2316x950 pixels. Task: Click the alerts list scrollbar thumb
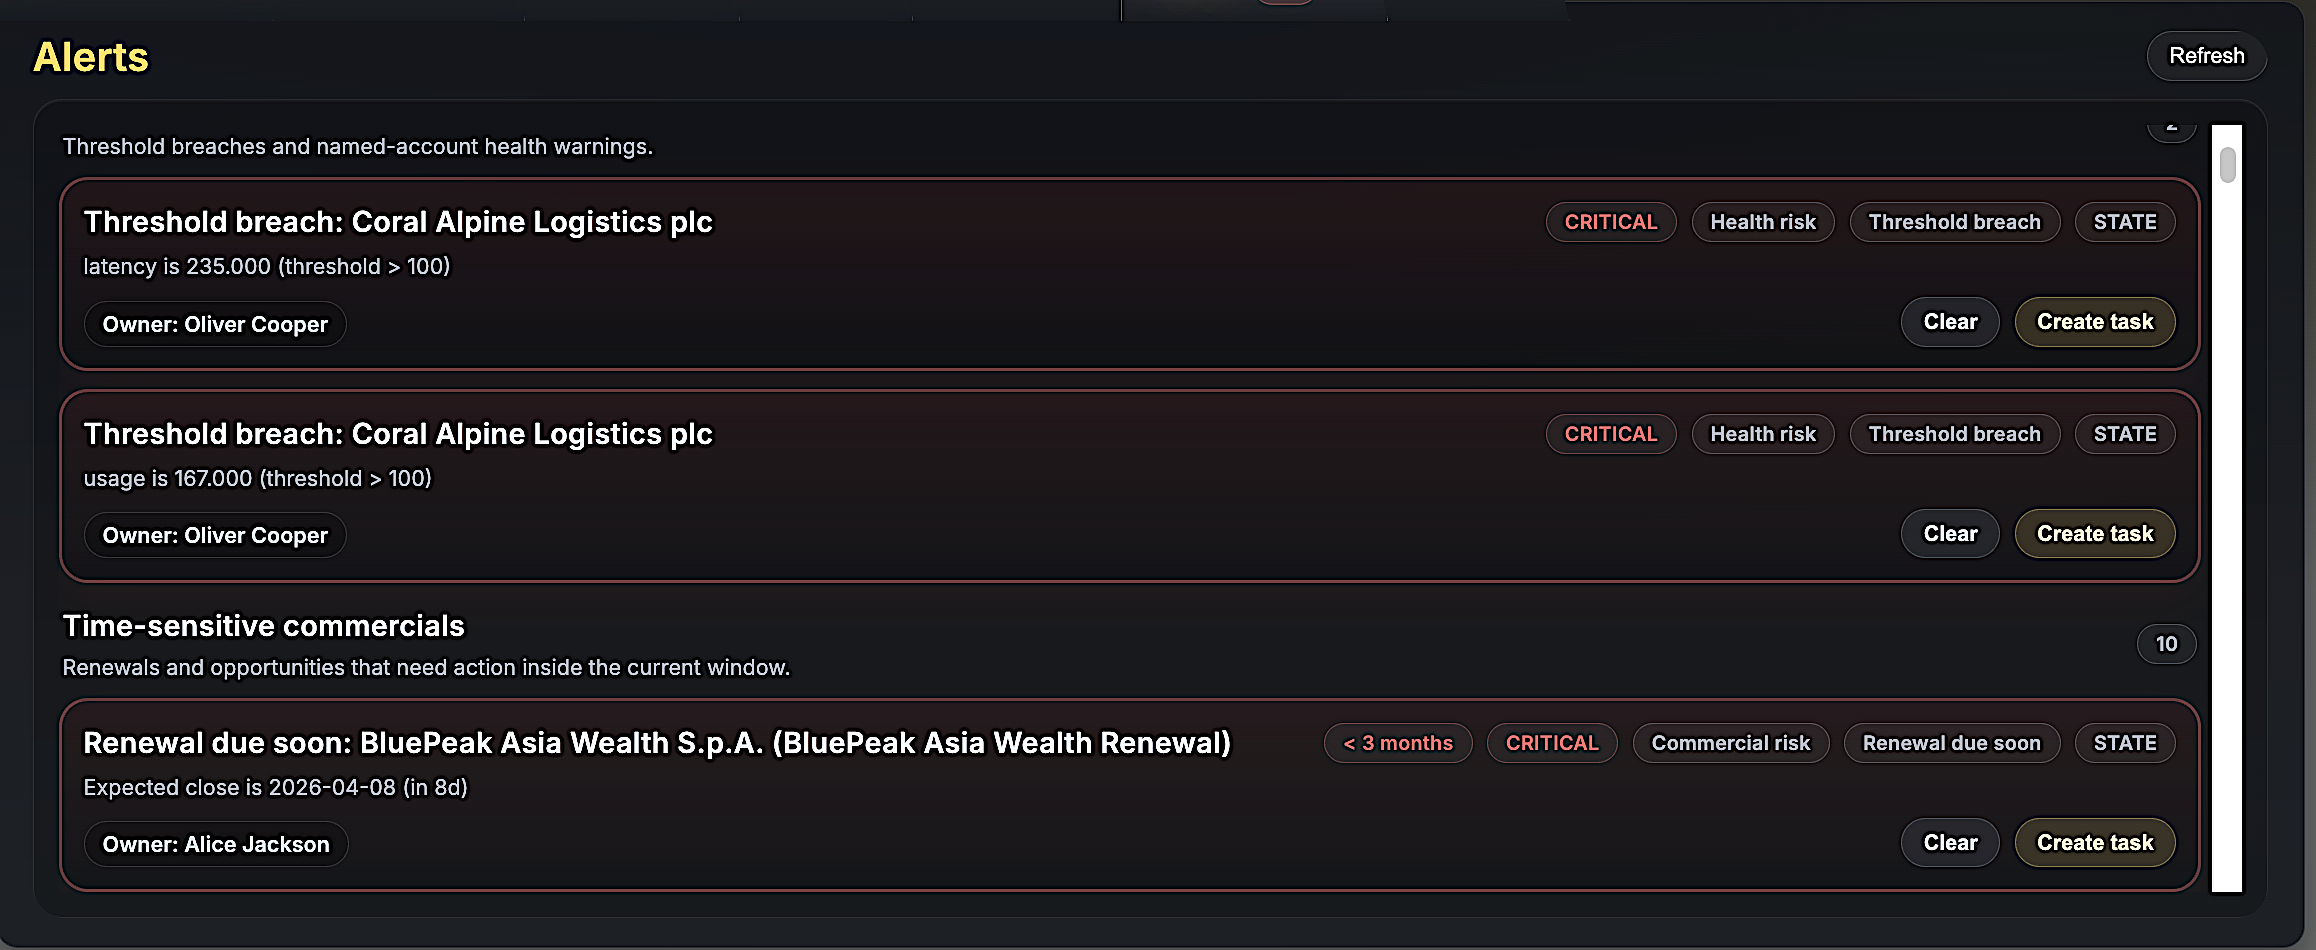(x=2227, y=165)
